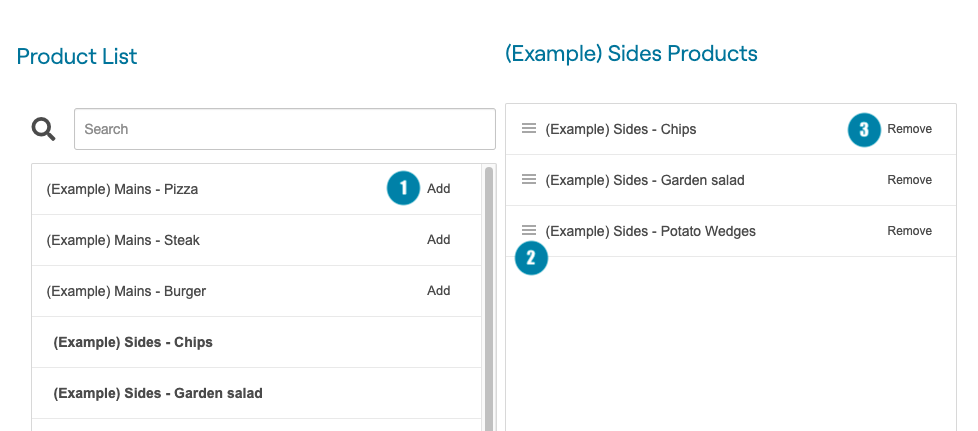Click drag handle for Sides - Garden salad
This screenshot has width=978, height=431.
coord(529,180)
